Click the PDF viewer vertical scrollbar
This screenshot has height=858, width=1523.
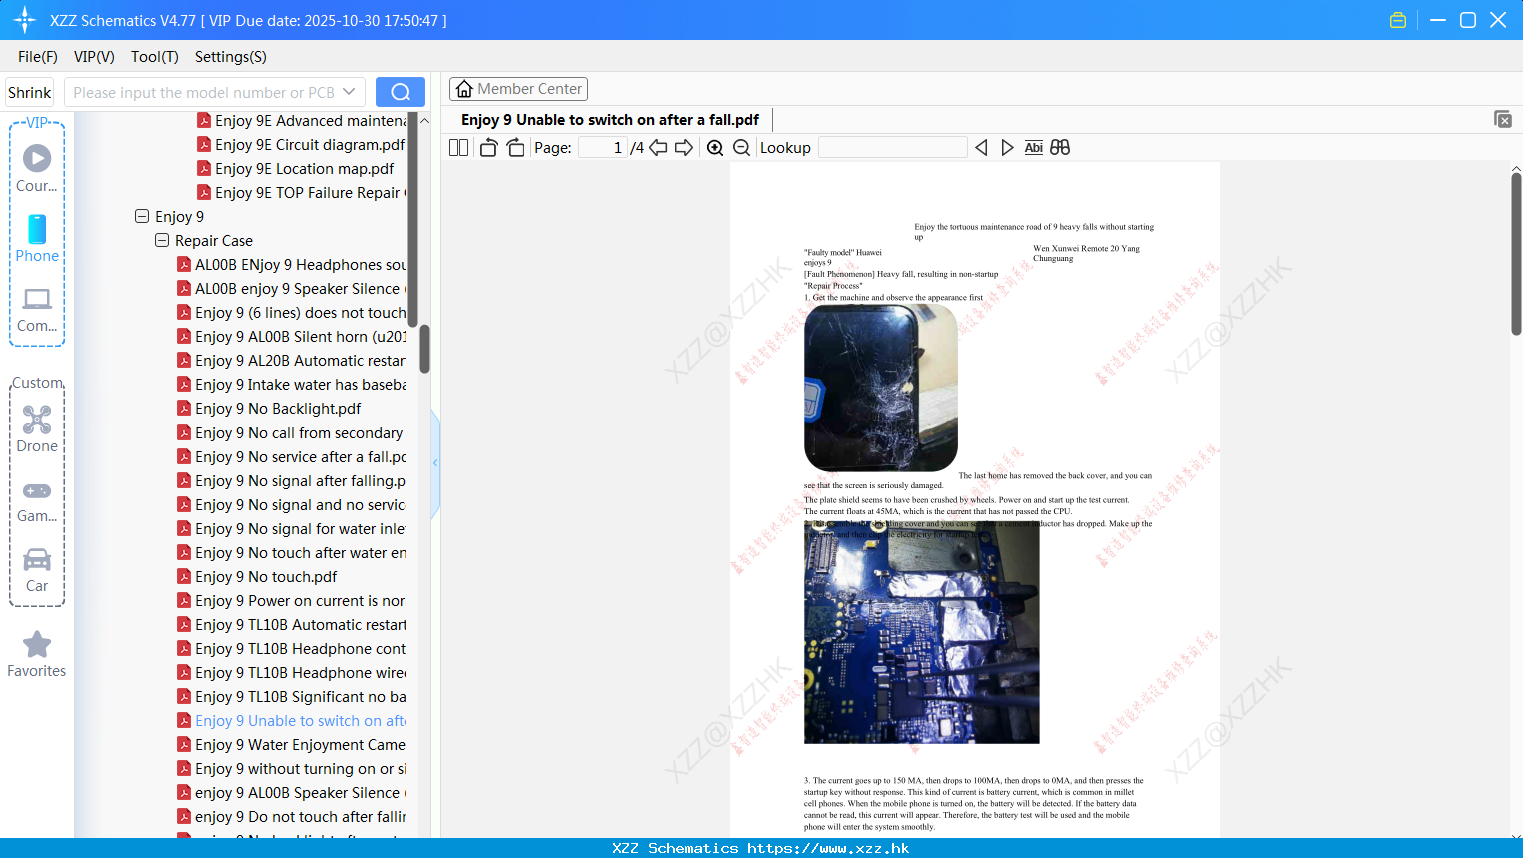[x=1516, y=254]
